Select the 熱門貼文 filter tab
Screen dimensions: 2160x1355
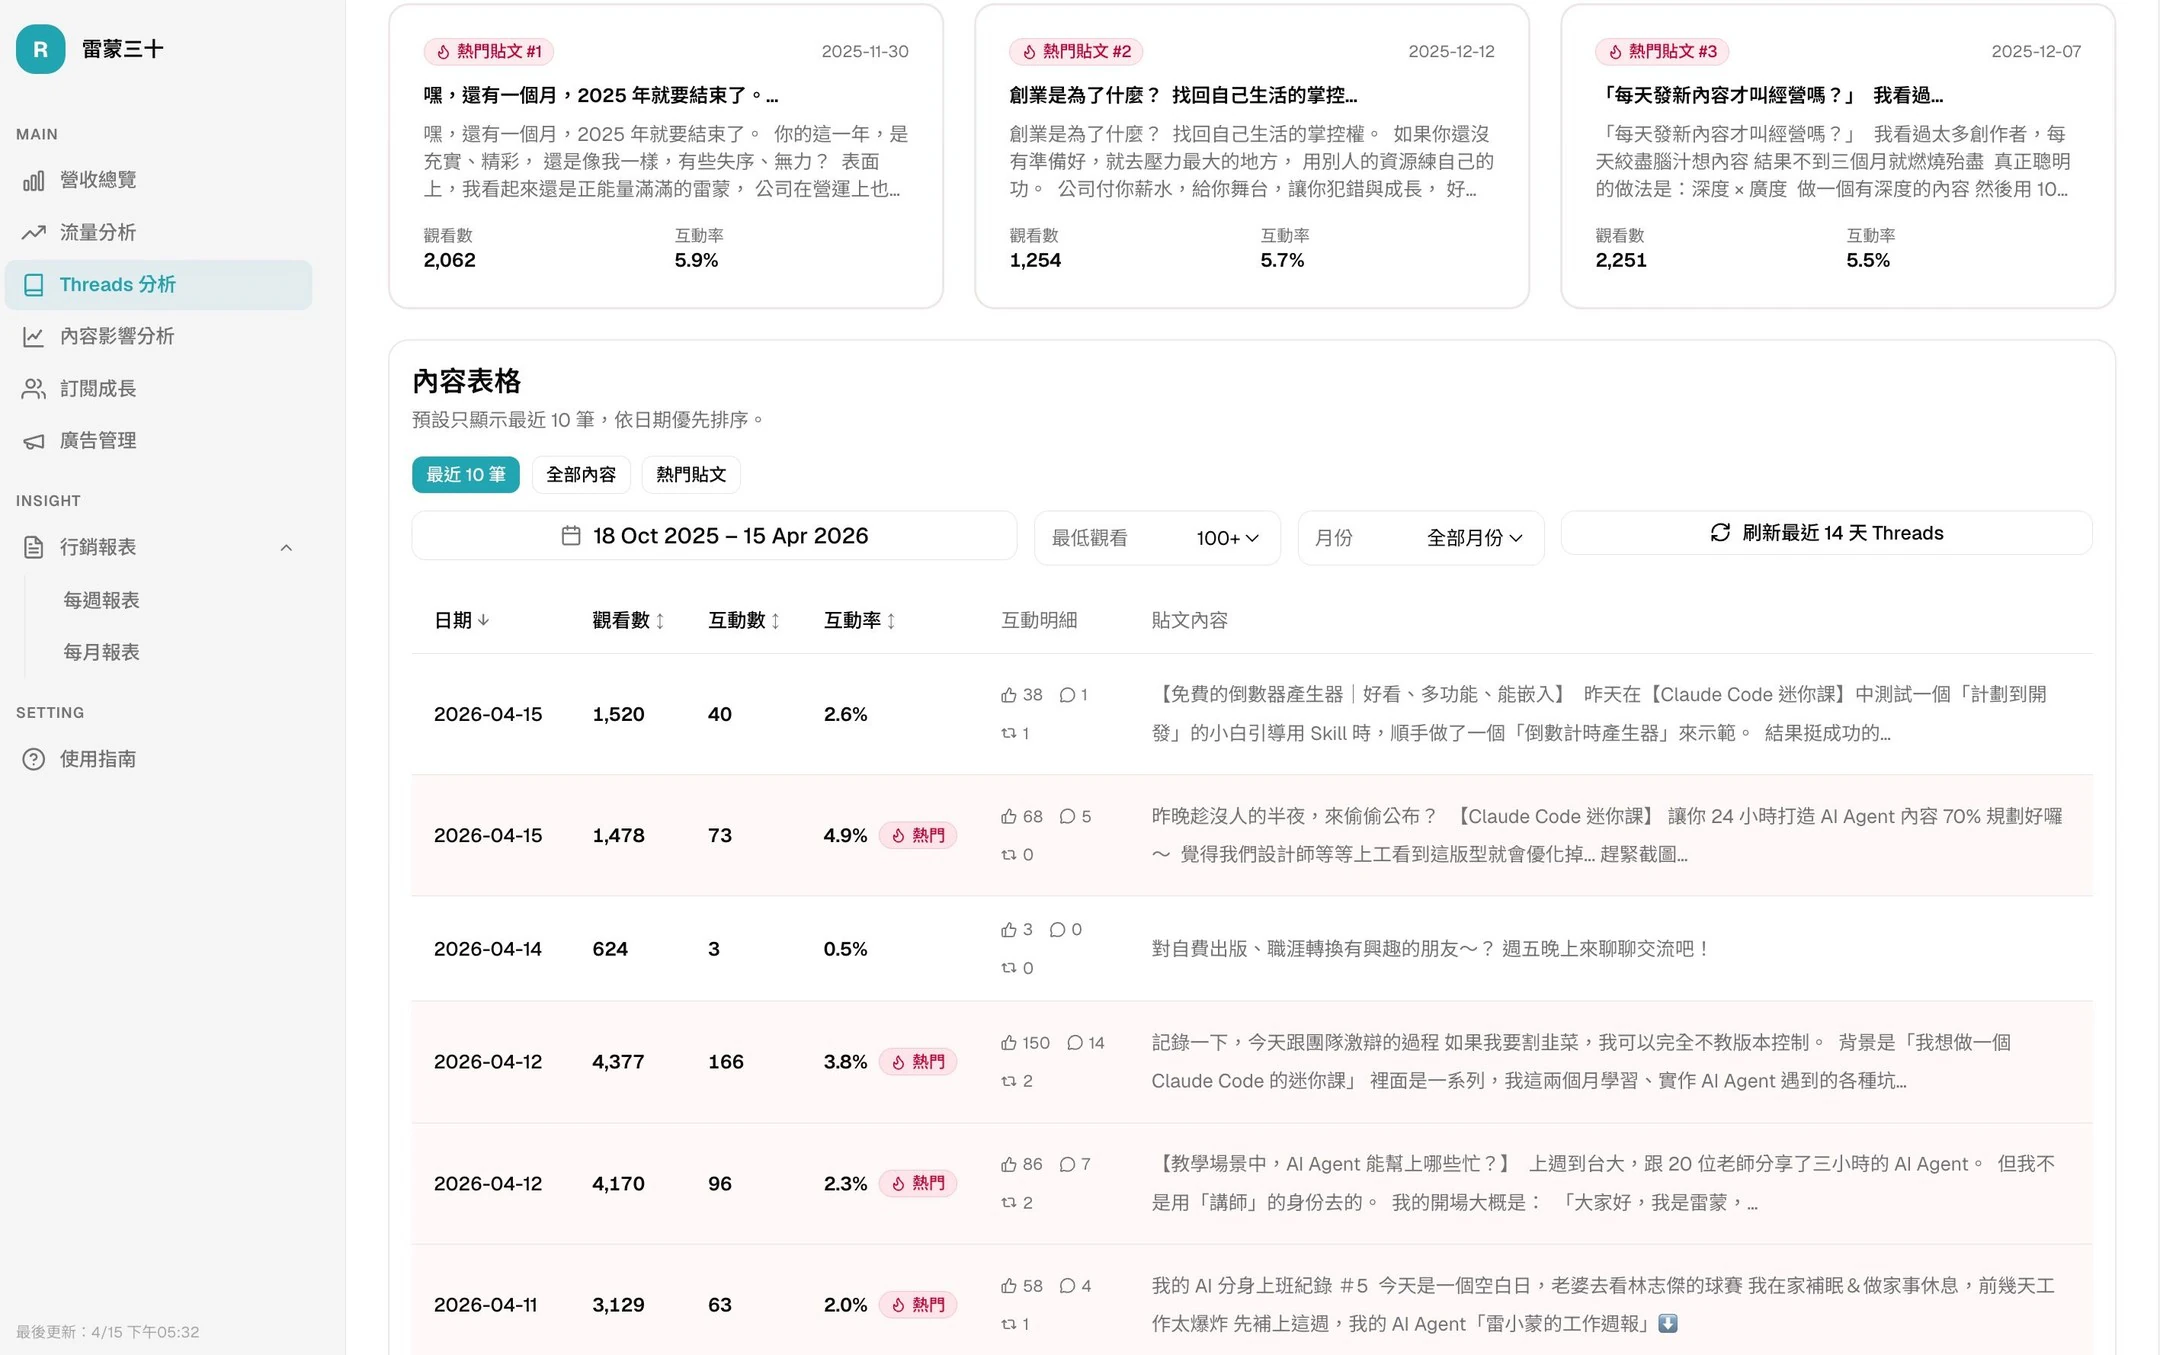(691, 474)
